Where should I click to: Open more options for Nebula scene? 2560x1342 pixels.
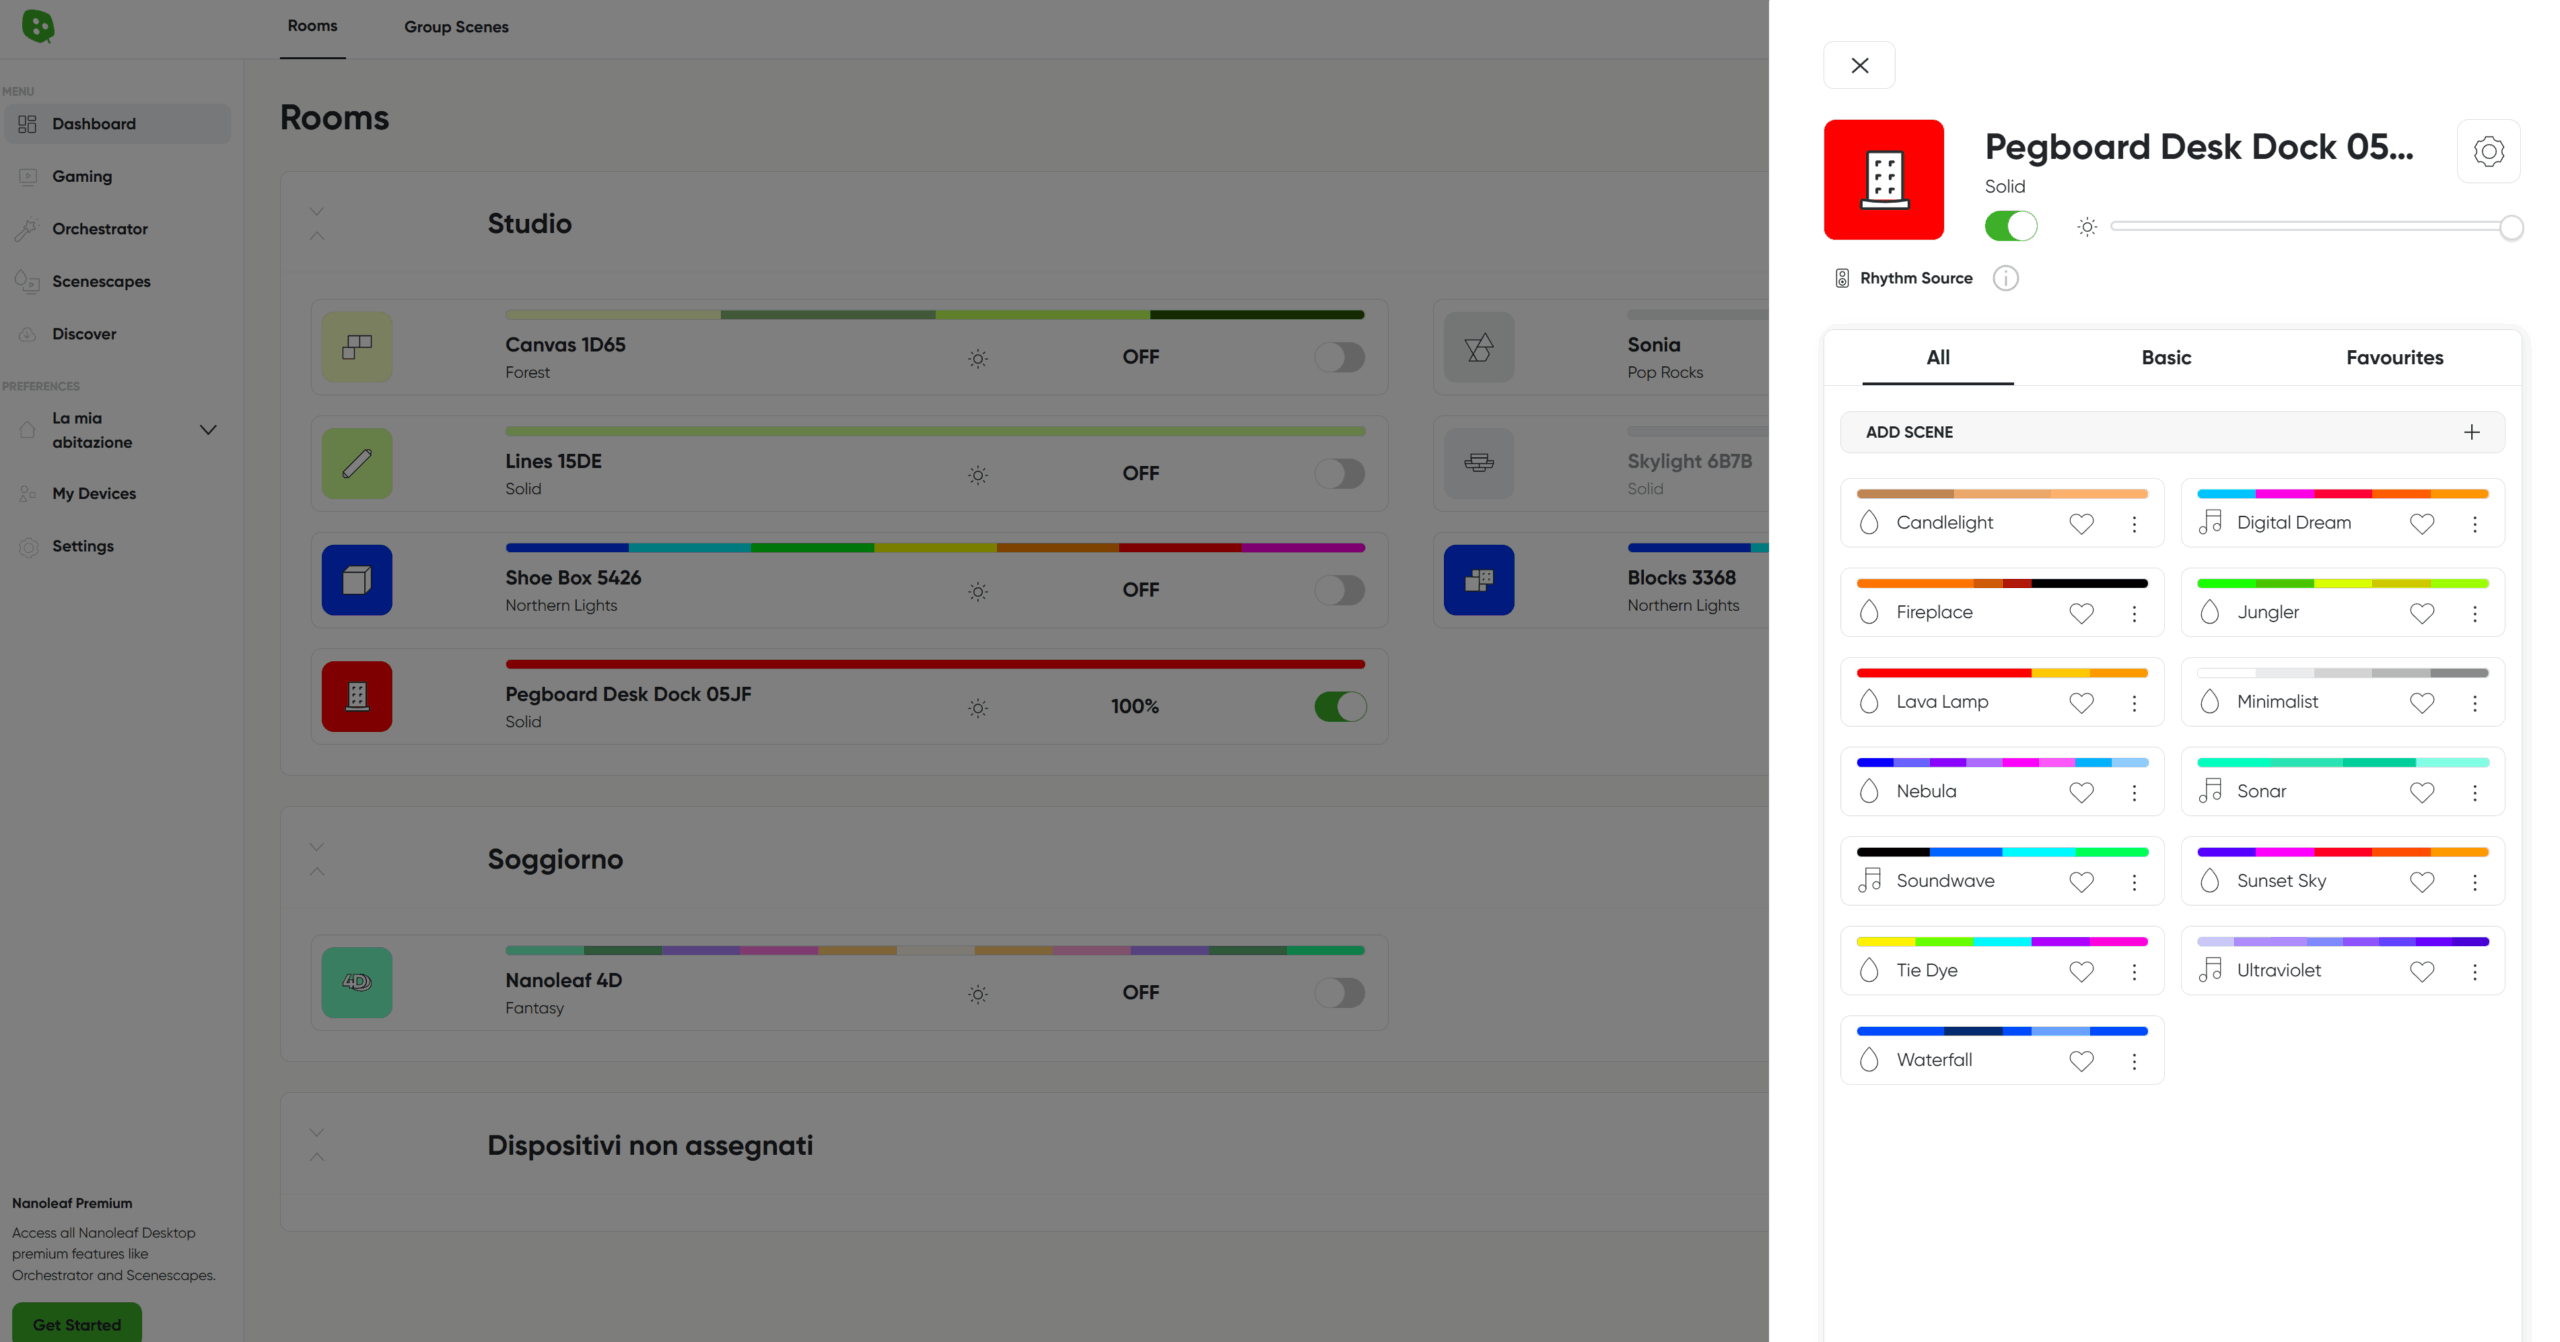pyautogui.click(x=2134, y=792)
